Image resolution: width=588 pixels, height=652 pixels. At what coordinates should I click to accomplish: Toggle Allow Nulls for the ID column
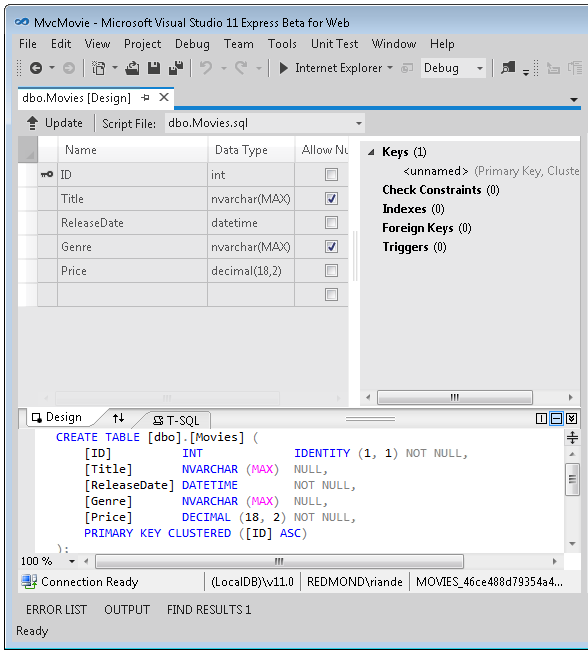click(331, 174)
